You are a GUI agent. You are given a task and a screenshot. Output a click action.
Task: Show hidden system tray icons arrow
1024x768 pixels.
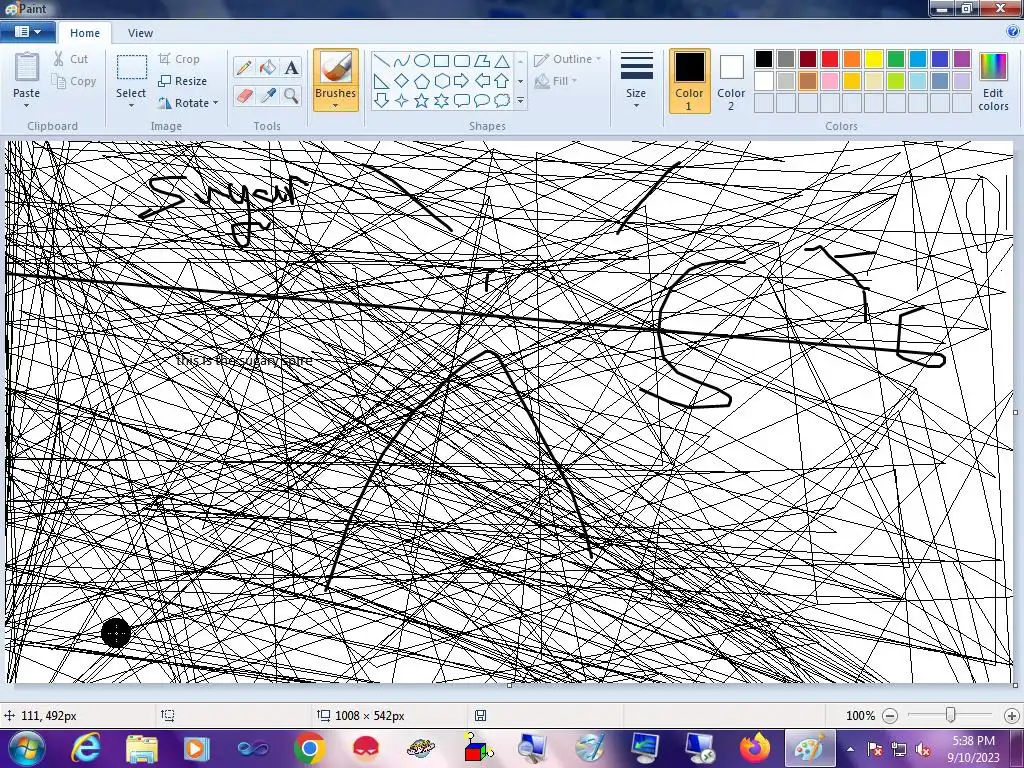point(850,749)
